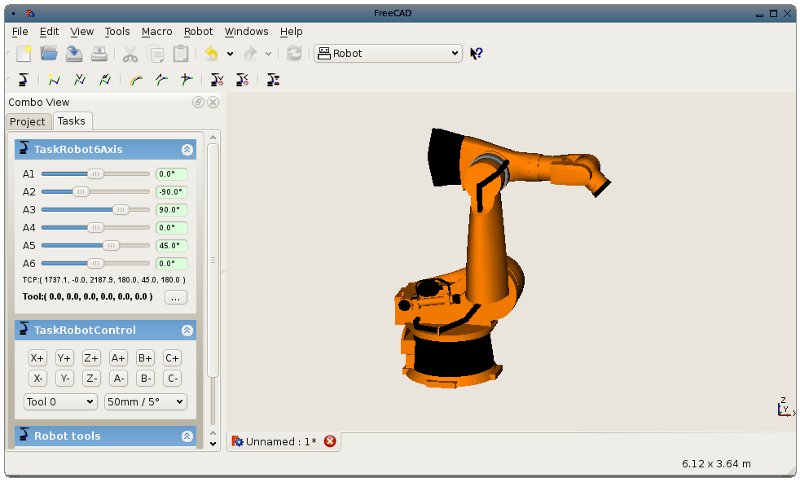800x482 pixels.
Task: Click the second trajectory waypoint icon
Action: [80, 80]
